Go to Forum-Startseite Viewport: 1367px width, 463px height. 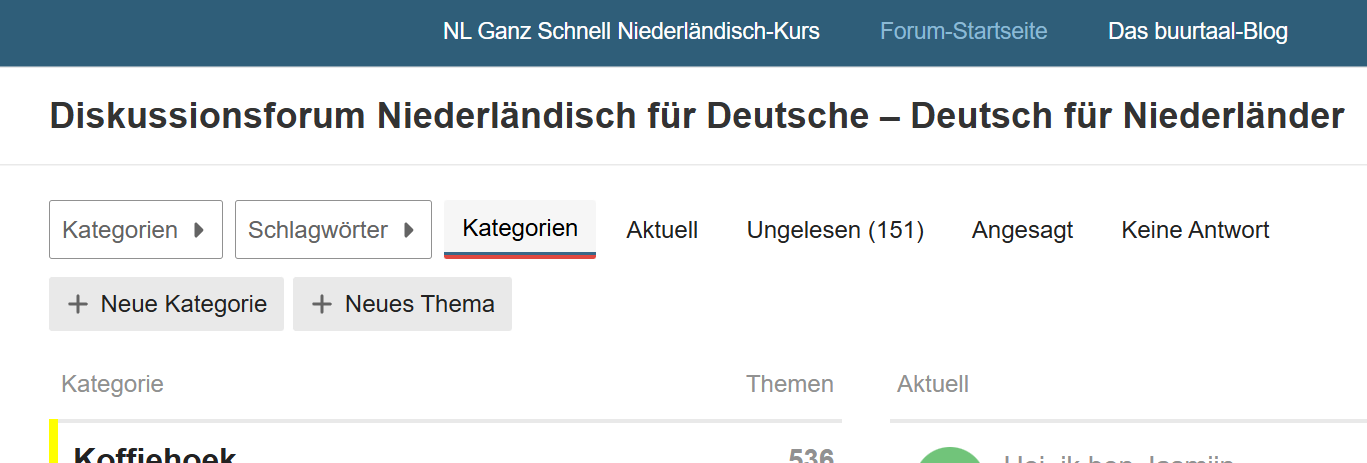pos(964,31)
